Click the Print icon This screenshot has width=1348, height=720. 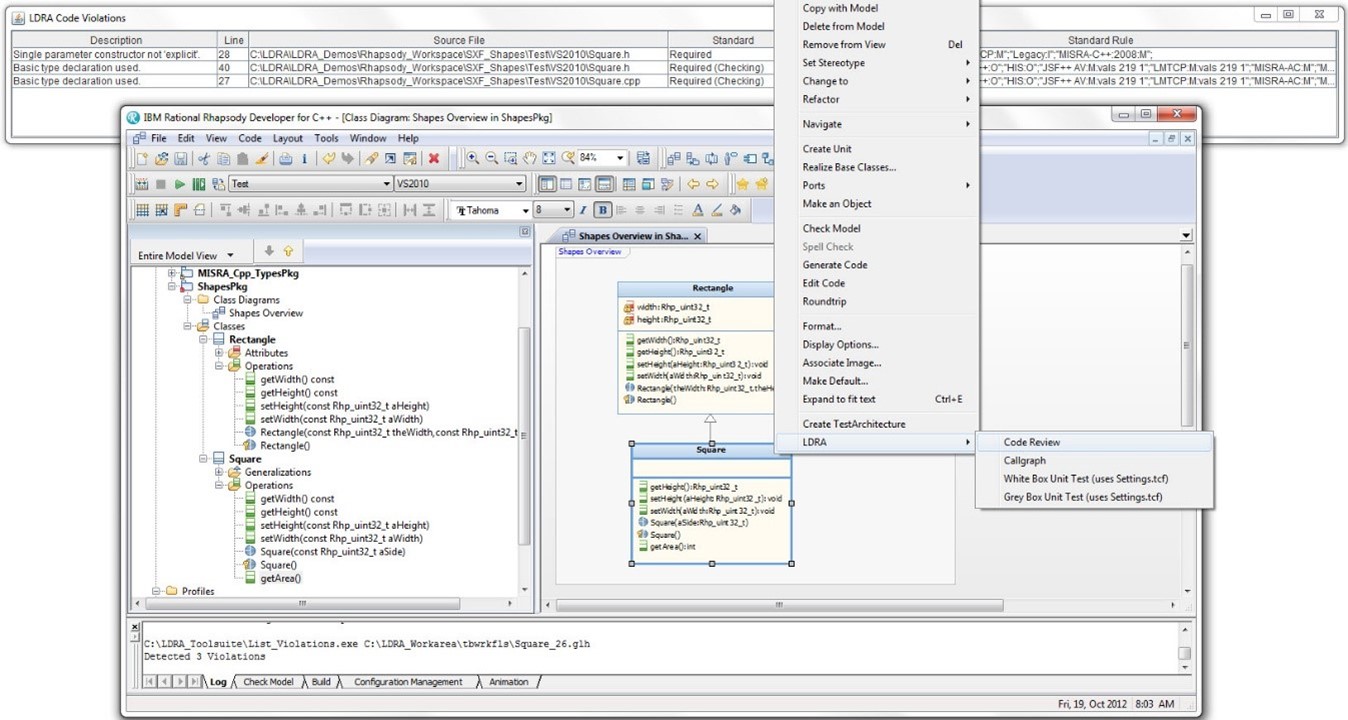point(285,158)
